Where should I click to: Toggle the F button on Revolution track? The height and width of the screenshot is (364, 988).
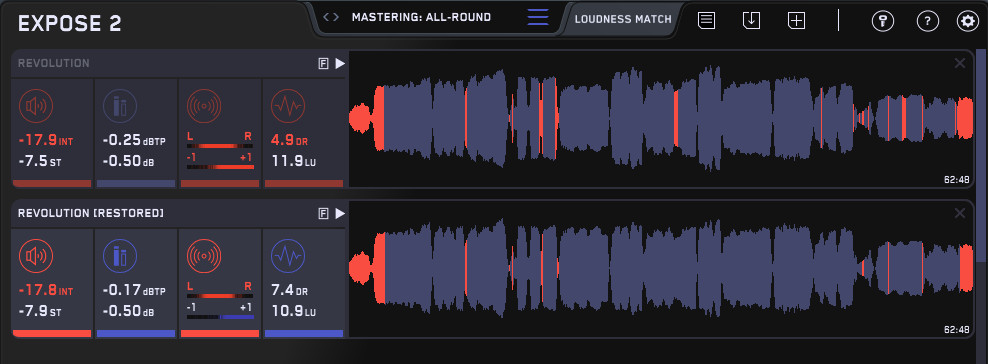click(323, 64)
